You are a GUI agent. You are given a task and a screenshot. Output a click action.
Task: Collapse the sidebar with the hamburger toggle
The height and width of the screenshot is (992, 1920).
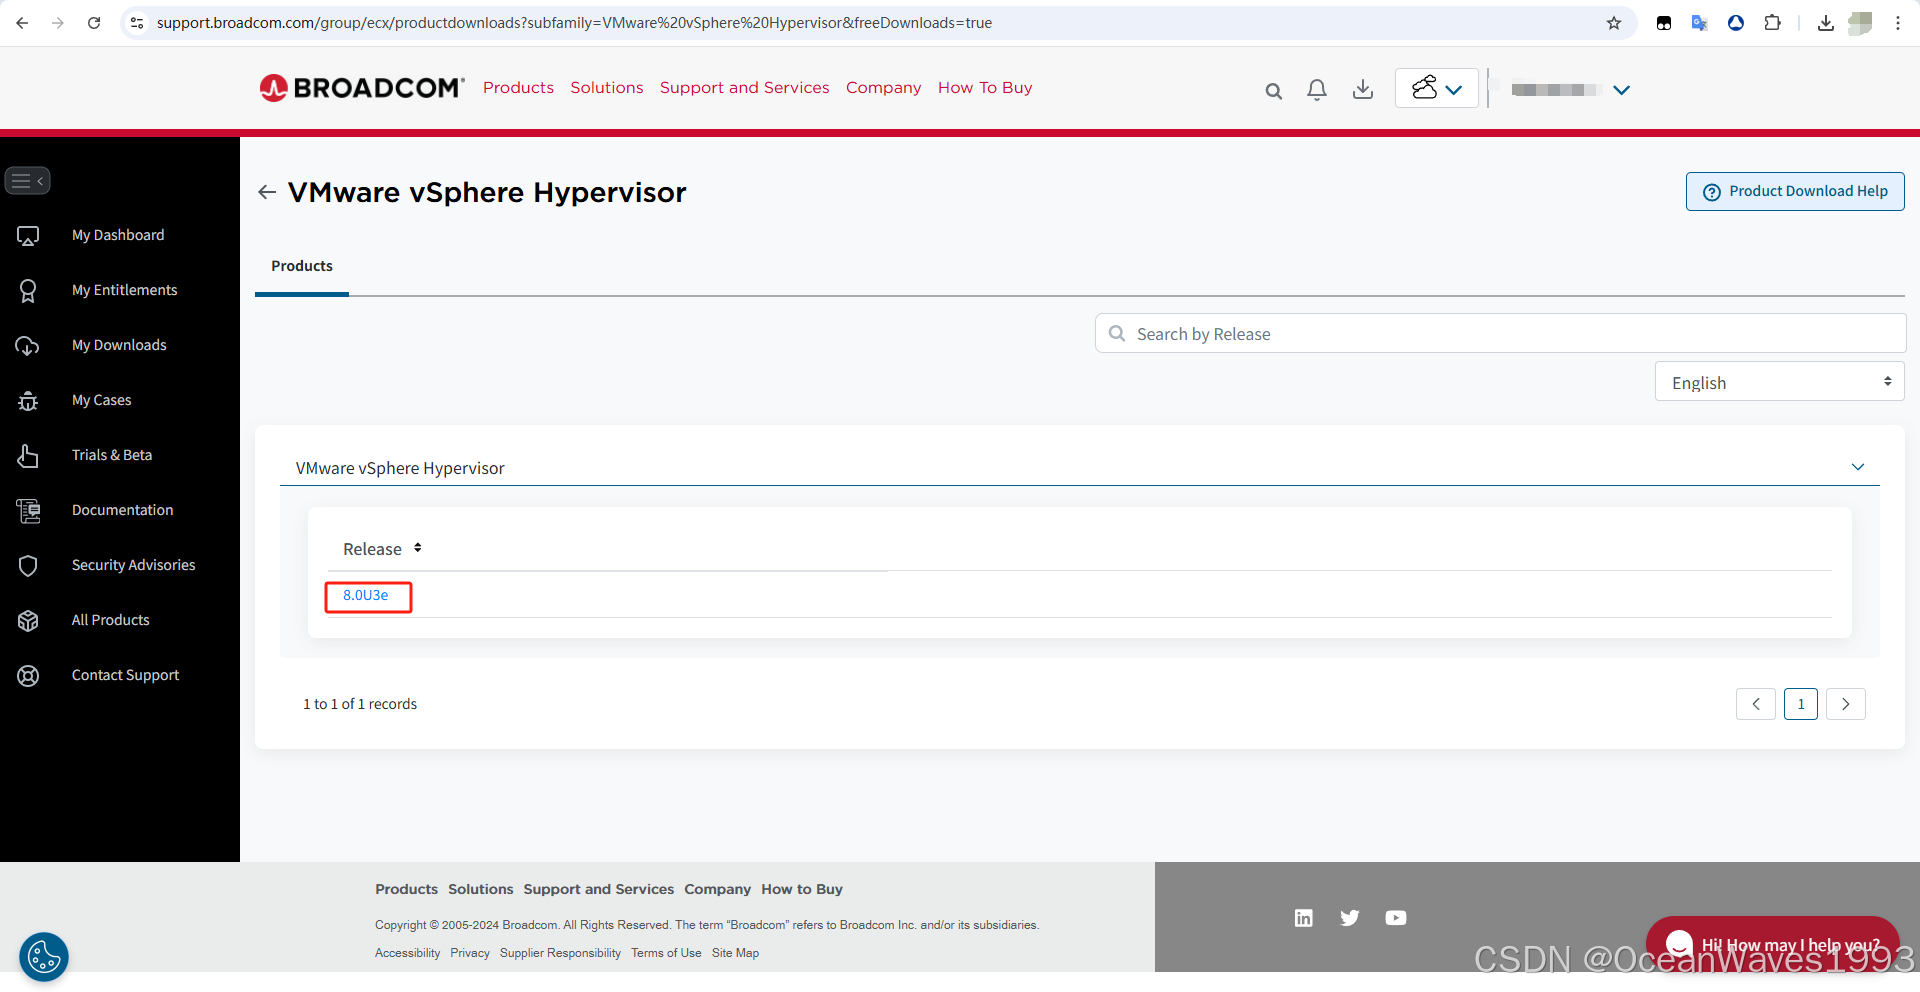(28, 181)
